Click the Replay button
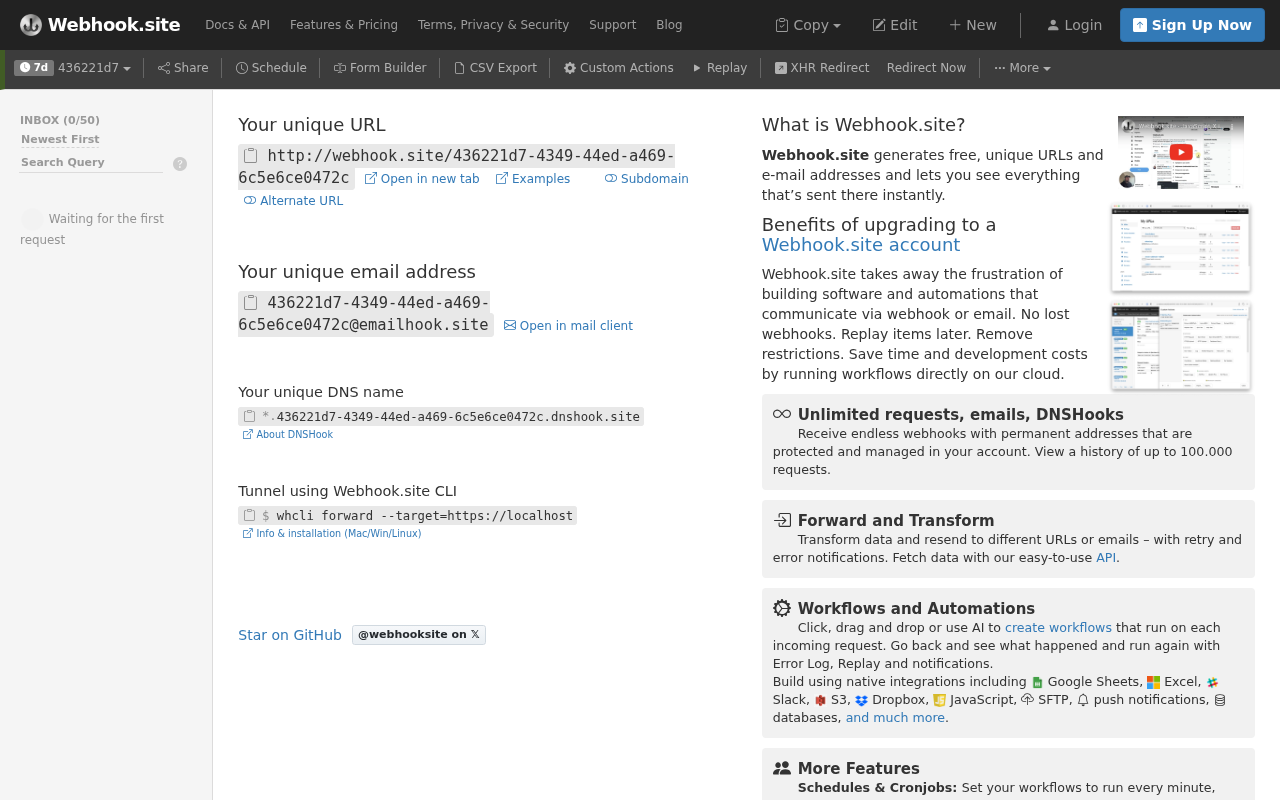 (719, 68)
